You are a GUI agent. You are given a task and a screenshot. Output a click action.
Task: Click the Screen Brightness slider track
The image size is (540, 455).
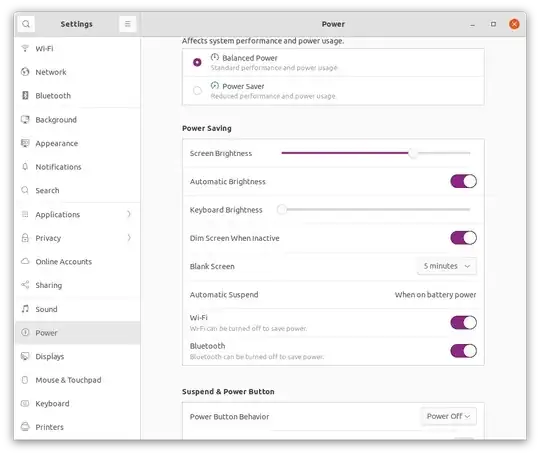coord(376,153)
